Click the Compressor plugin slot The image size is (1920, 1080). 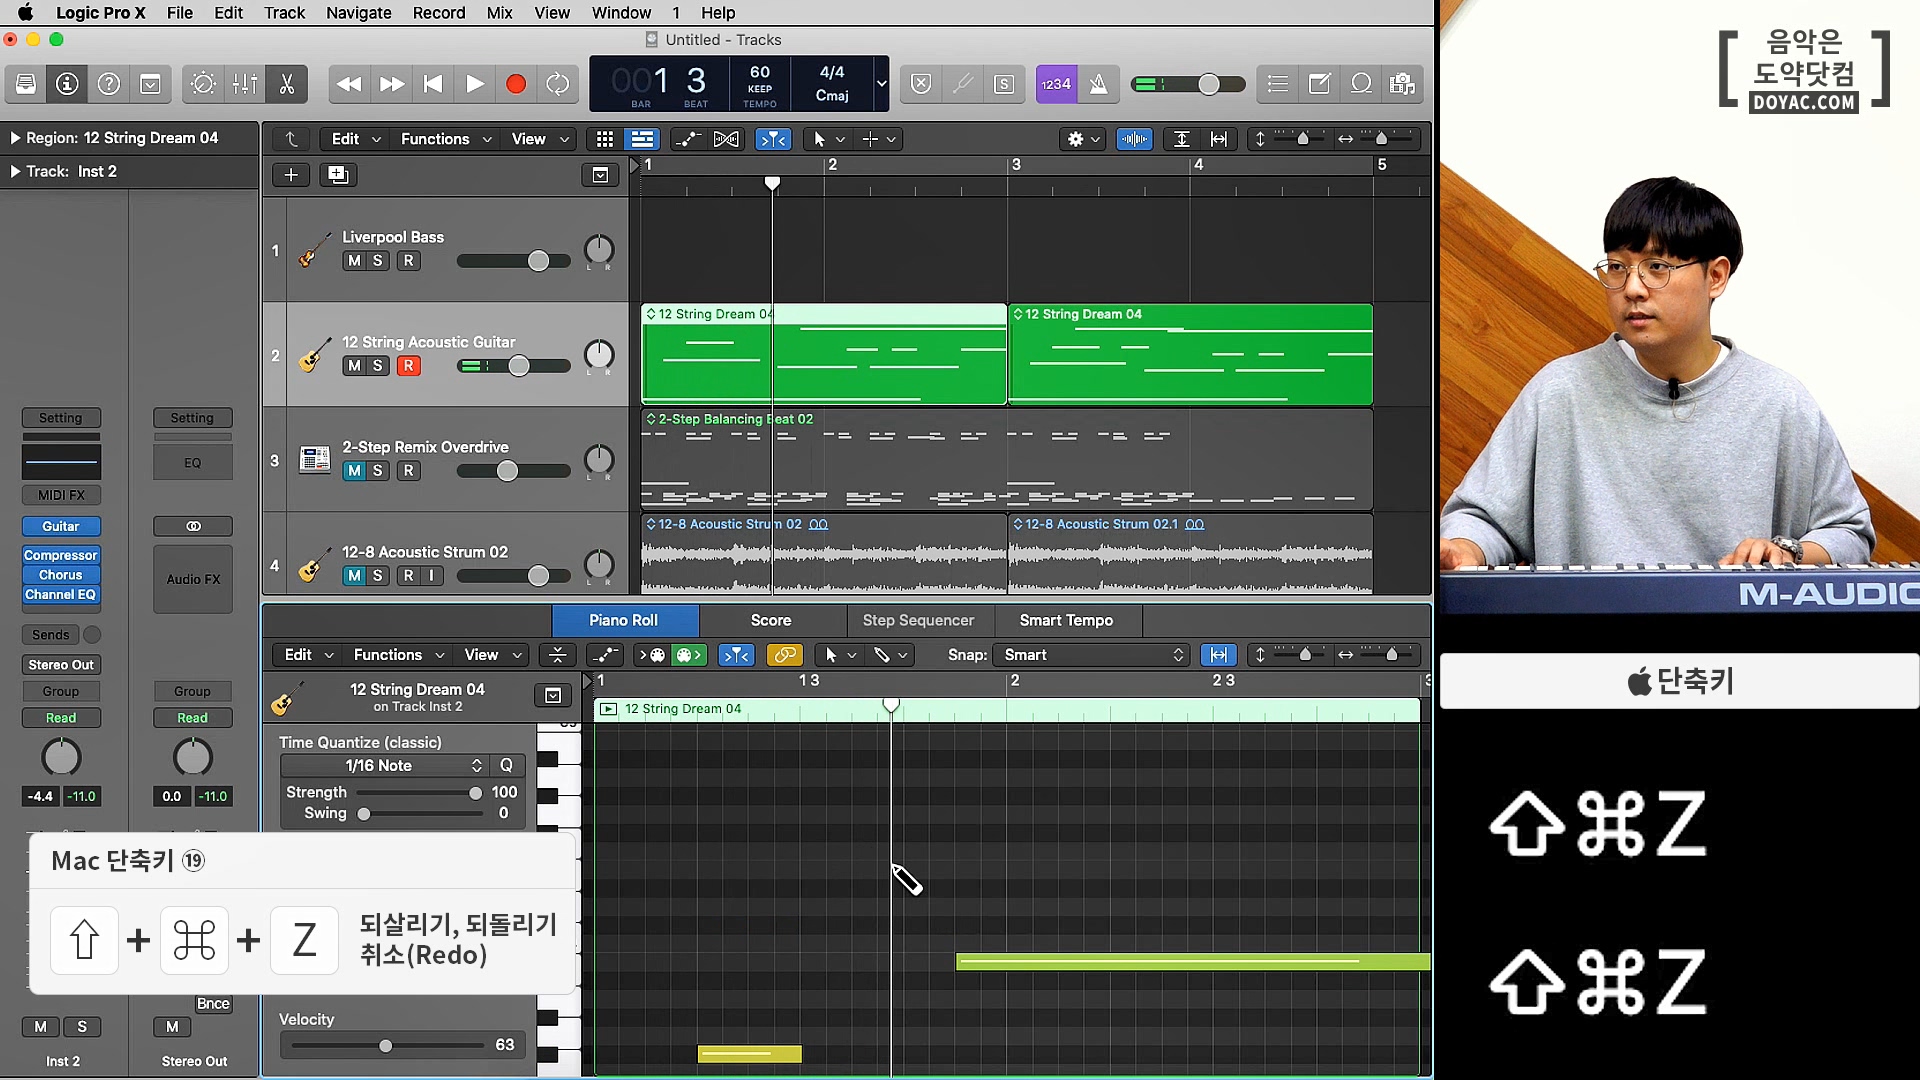click(61, 555)
